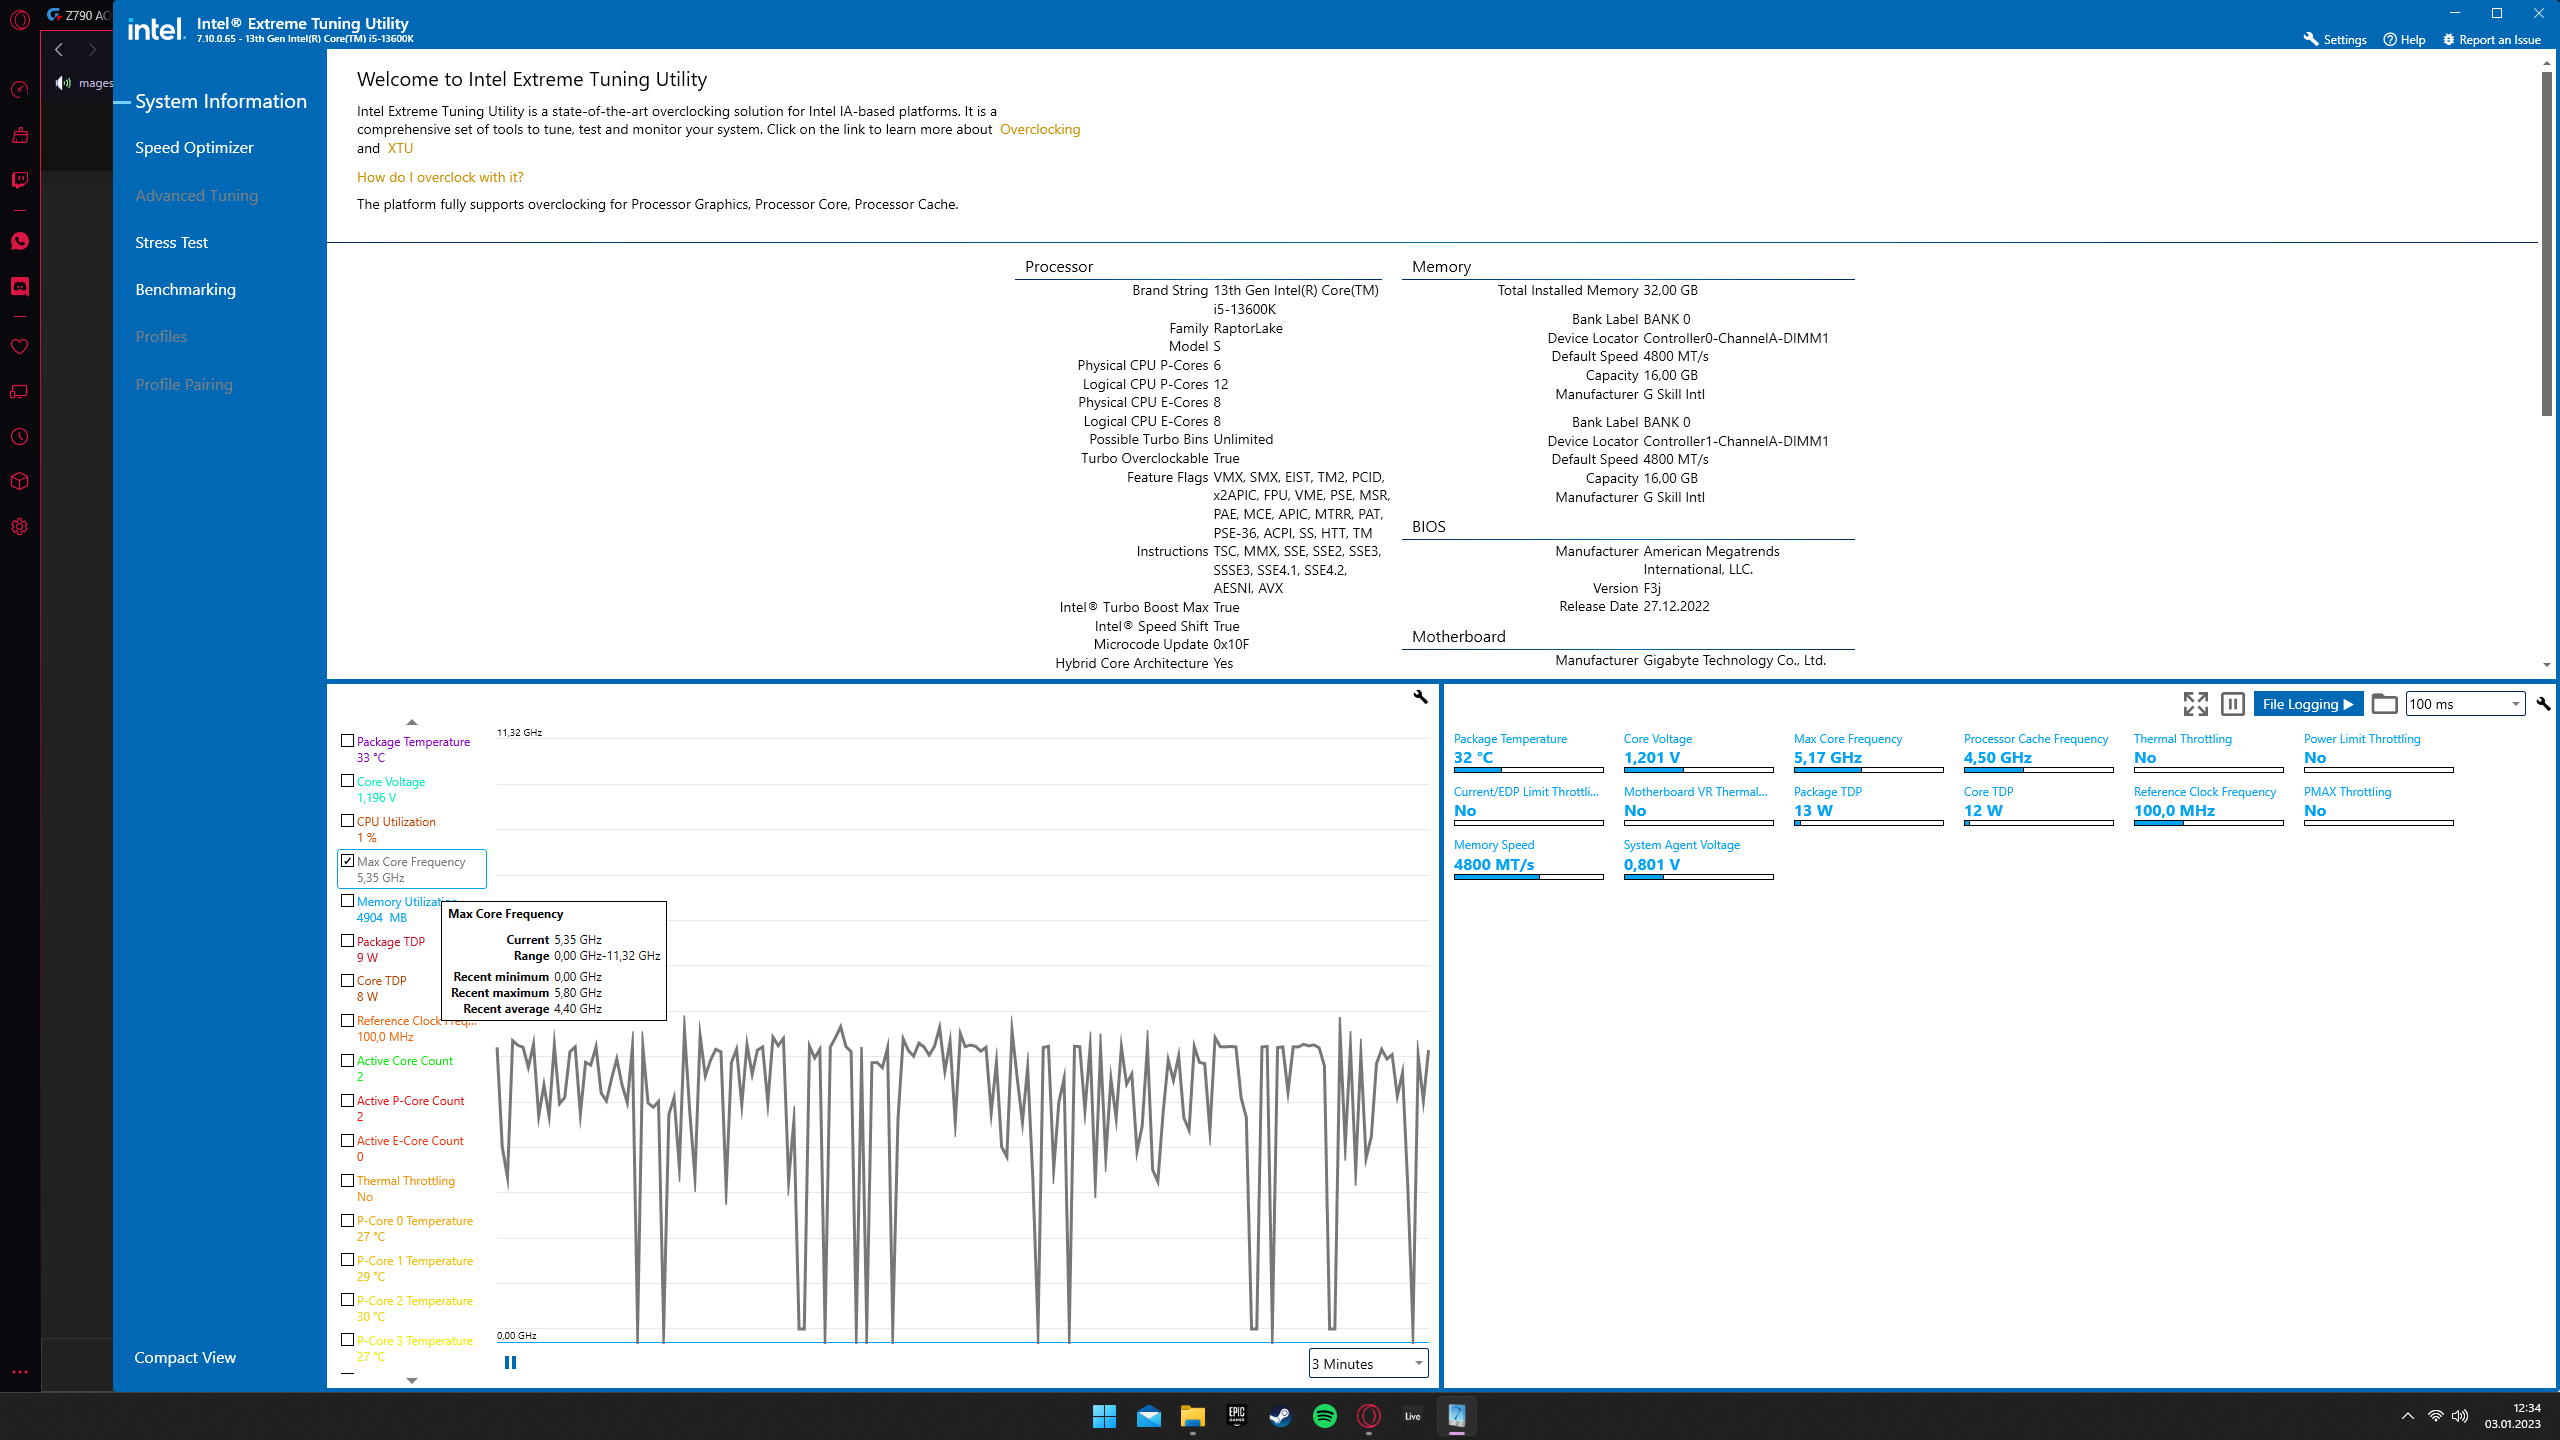Enable Active Core Count graph checkbox
This screenshot has height=1440, width=2560.
coord(347,1061)
